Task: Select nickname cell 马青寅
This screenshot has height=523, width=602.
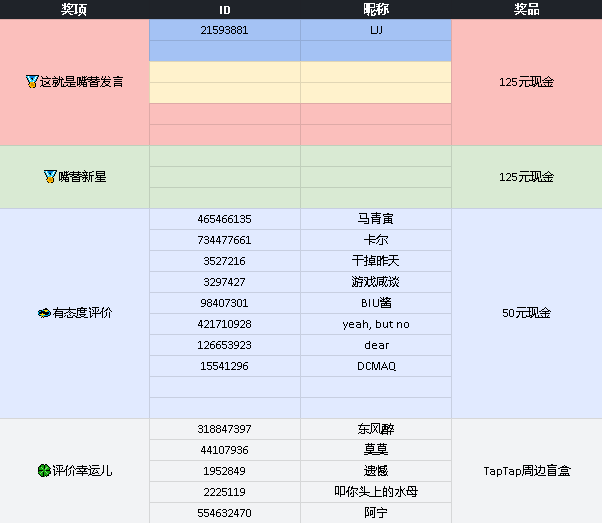Action: 376,219
